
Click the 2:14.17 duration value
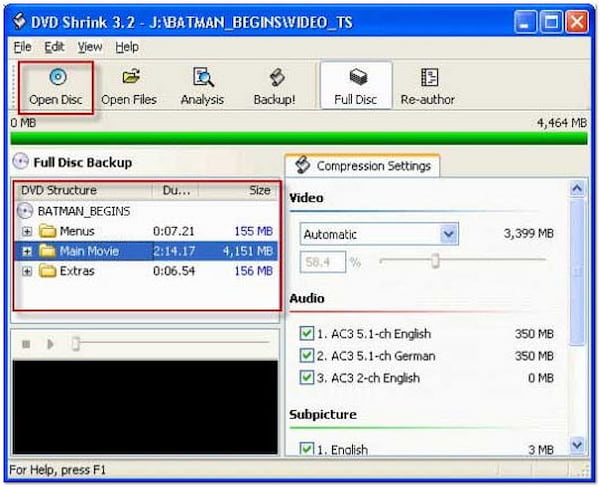pos(174,251)
